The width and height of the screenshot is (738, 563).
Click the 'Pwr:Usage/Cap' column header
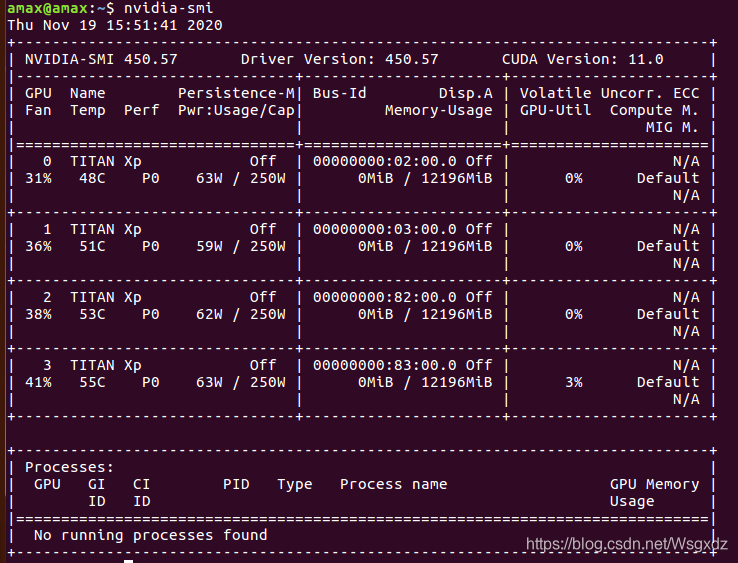click(x=236, y=110)
